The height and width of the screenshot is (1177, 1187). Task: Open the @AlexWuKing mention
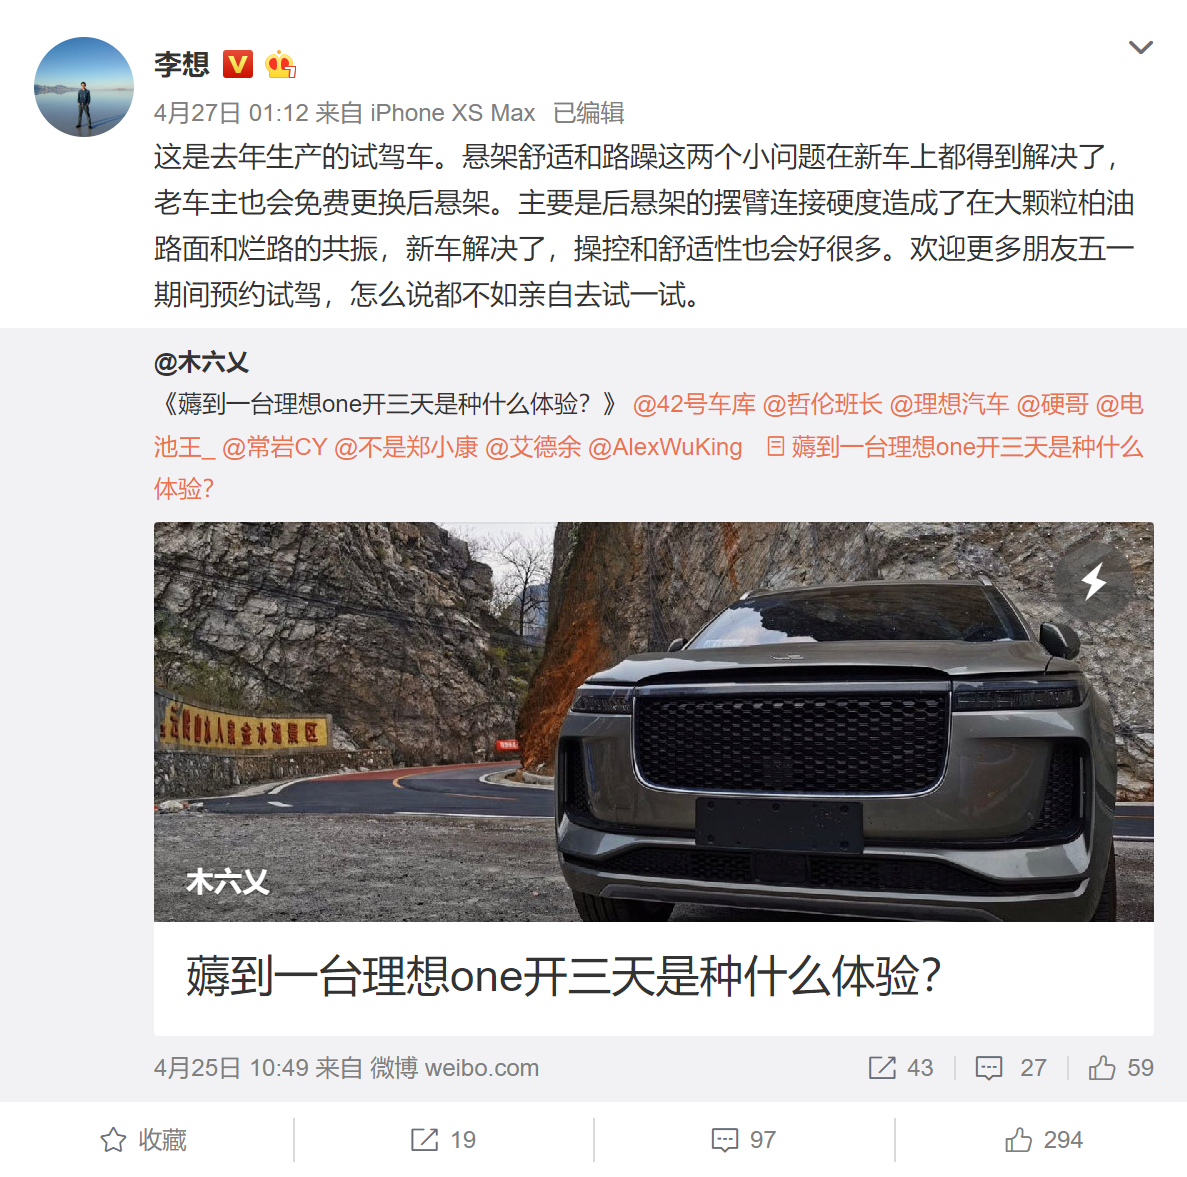click(665, 447)
